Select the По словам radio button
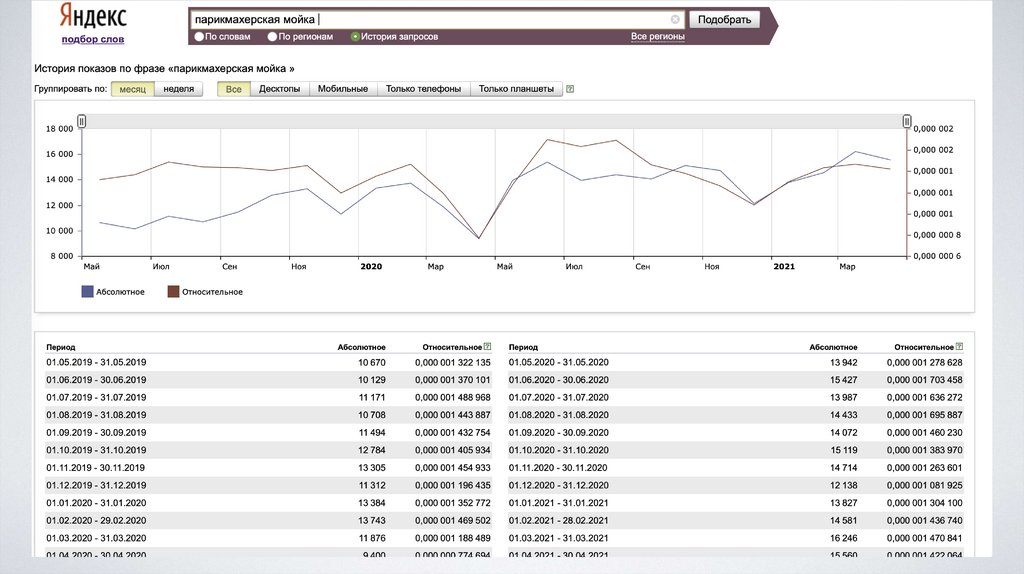 pyautogui.click(x=199, y=37)
